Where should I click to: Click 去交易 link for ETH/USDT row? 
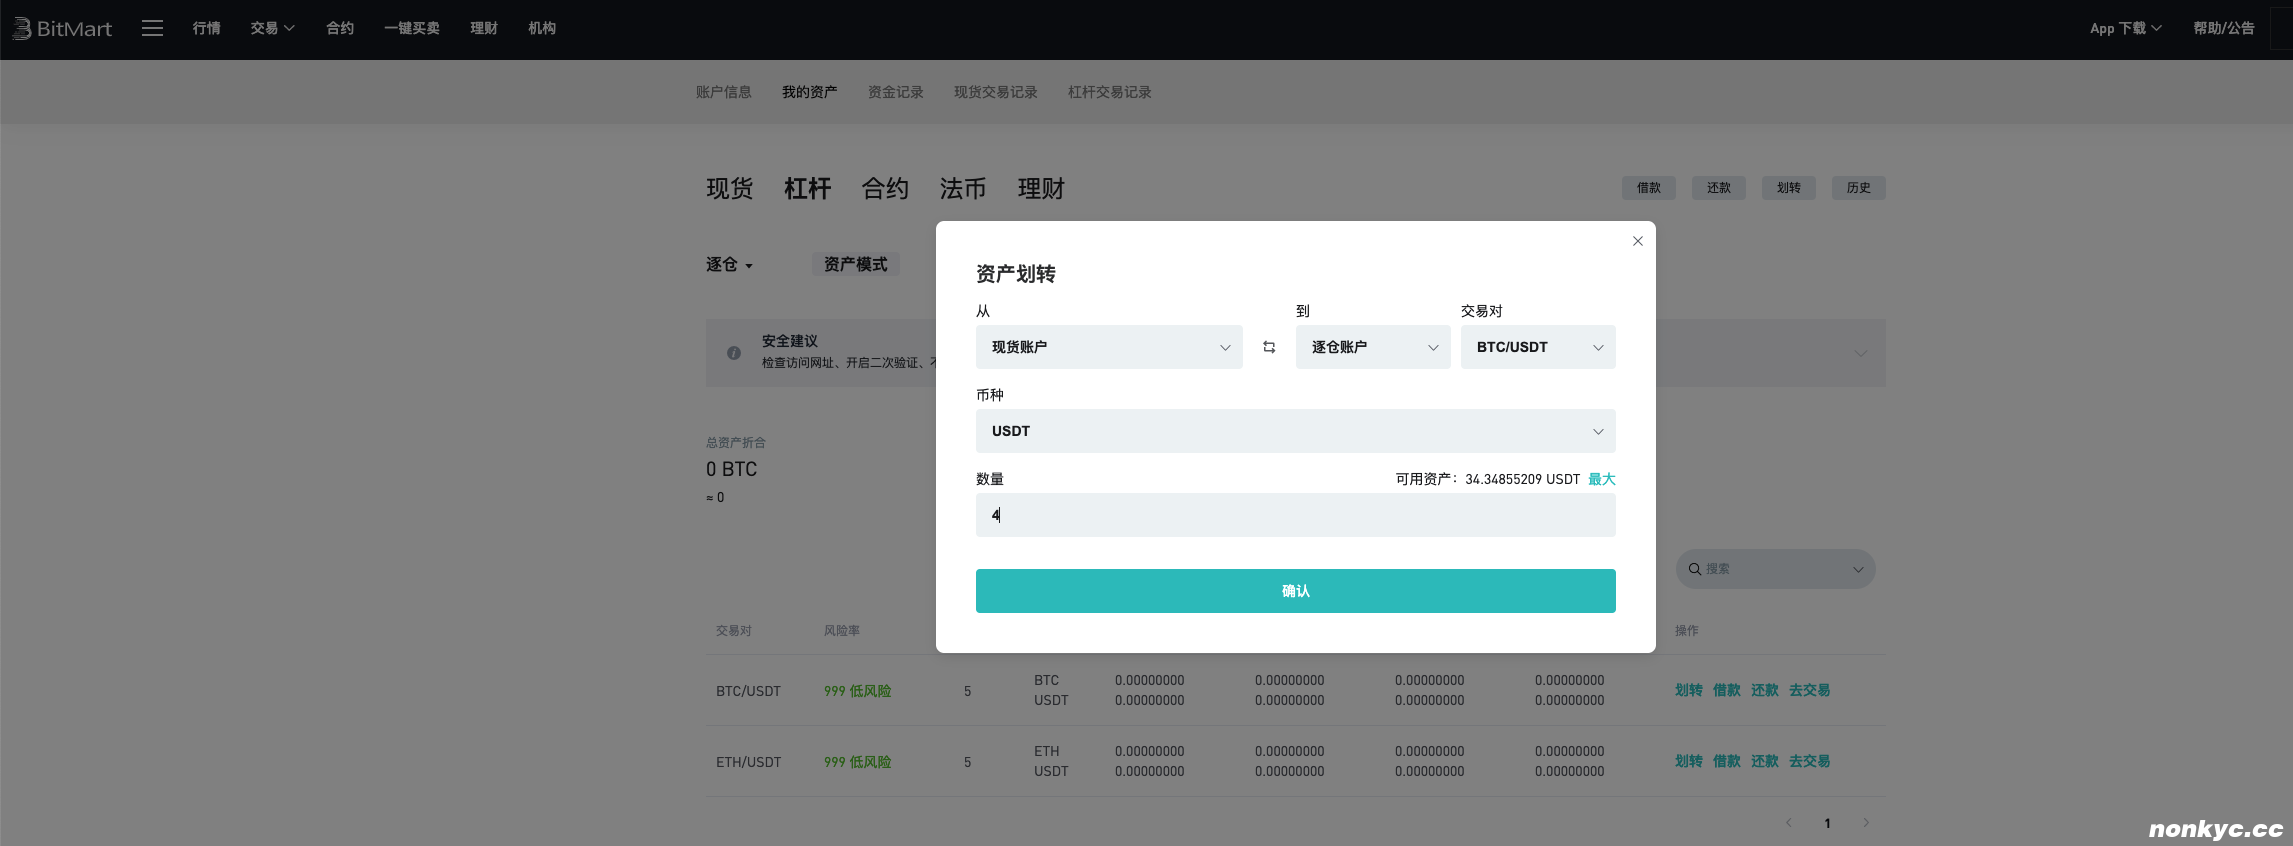pos(1809,761)
